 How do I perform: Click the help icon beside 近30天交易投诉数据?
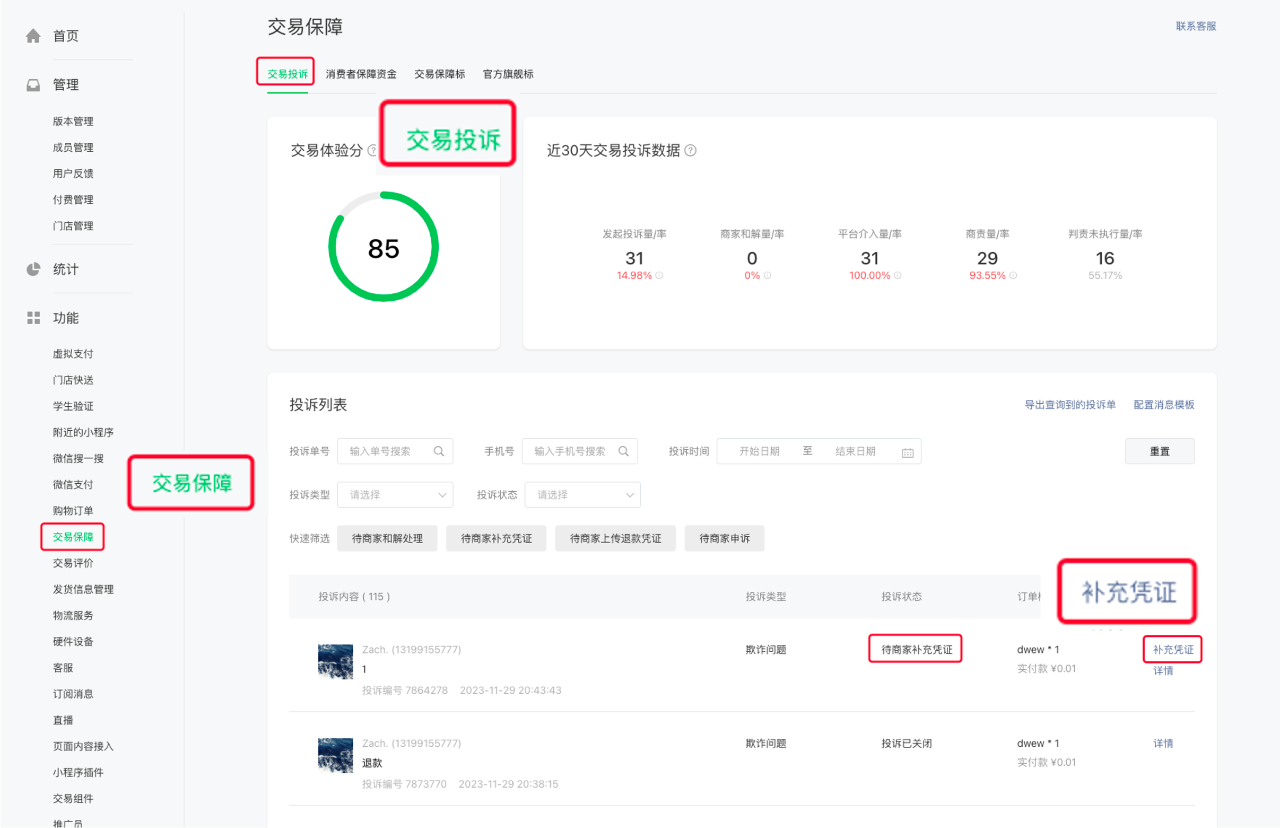[x=690, y=151]
